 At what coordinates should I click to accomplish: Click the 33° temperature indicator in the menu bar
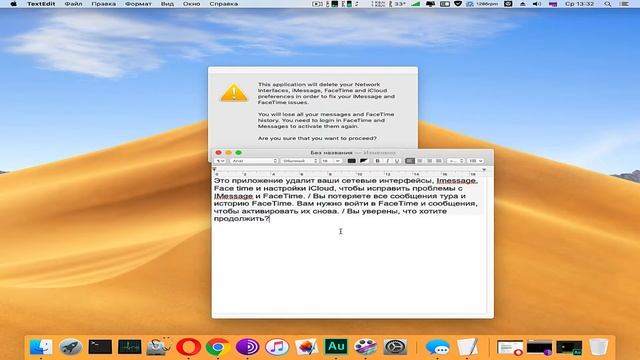point(397,4)
